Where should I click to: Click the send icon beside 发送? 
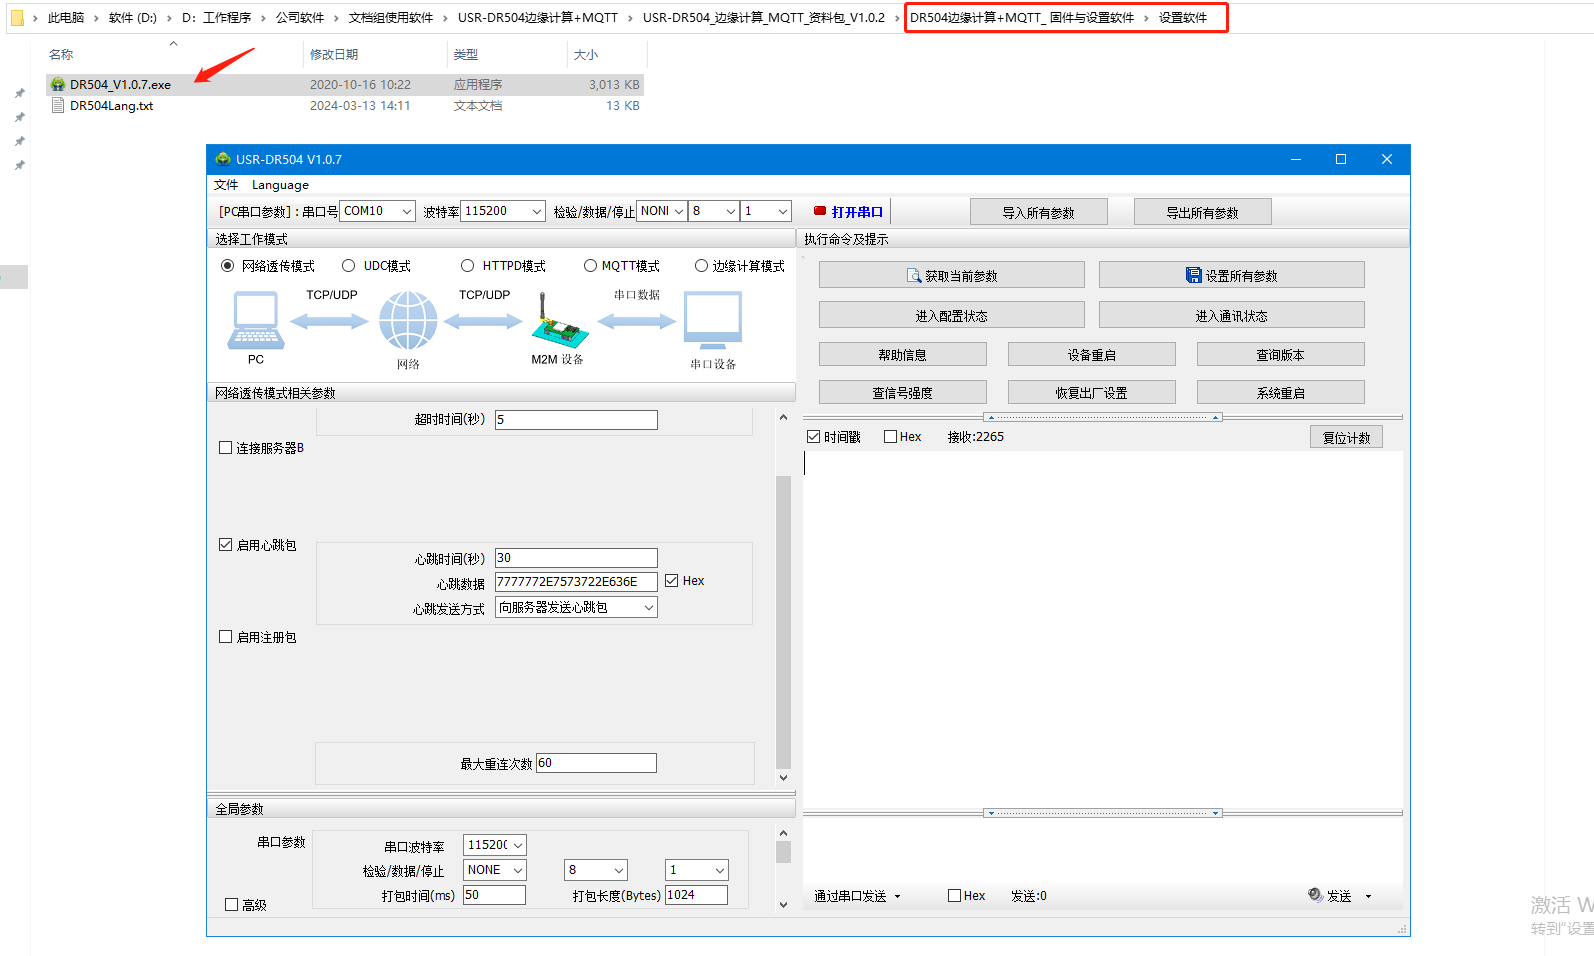click(x=1315, y=895)
